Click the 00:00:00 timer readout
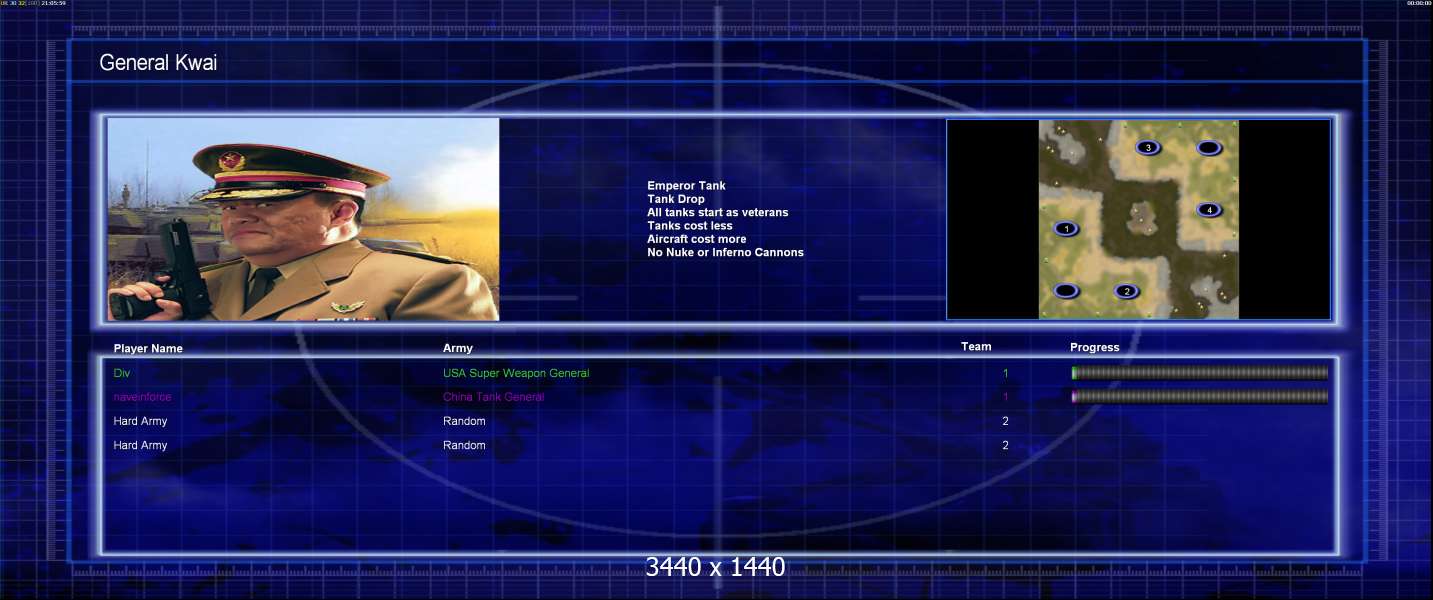Image resolution: width=1433 pixels, height=600 pixels. coord(1419,3)
